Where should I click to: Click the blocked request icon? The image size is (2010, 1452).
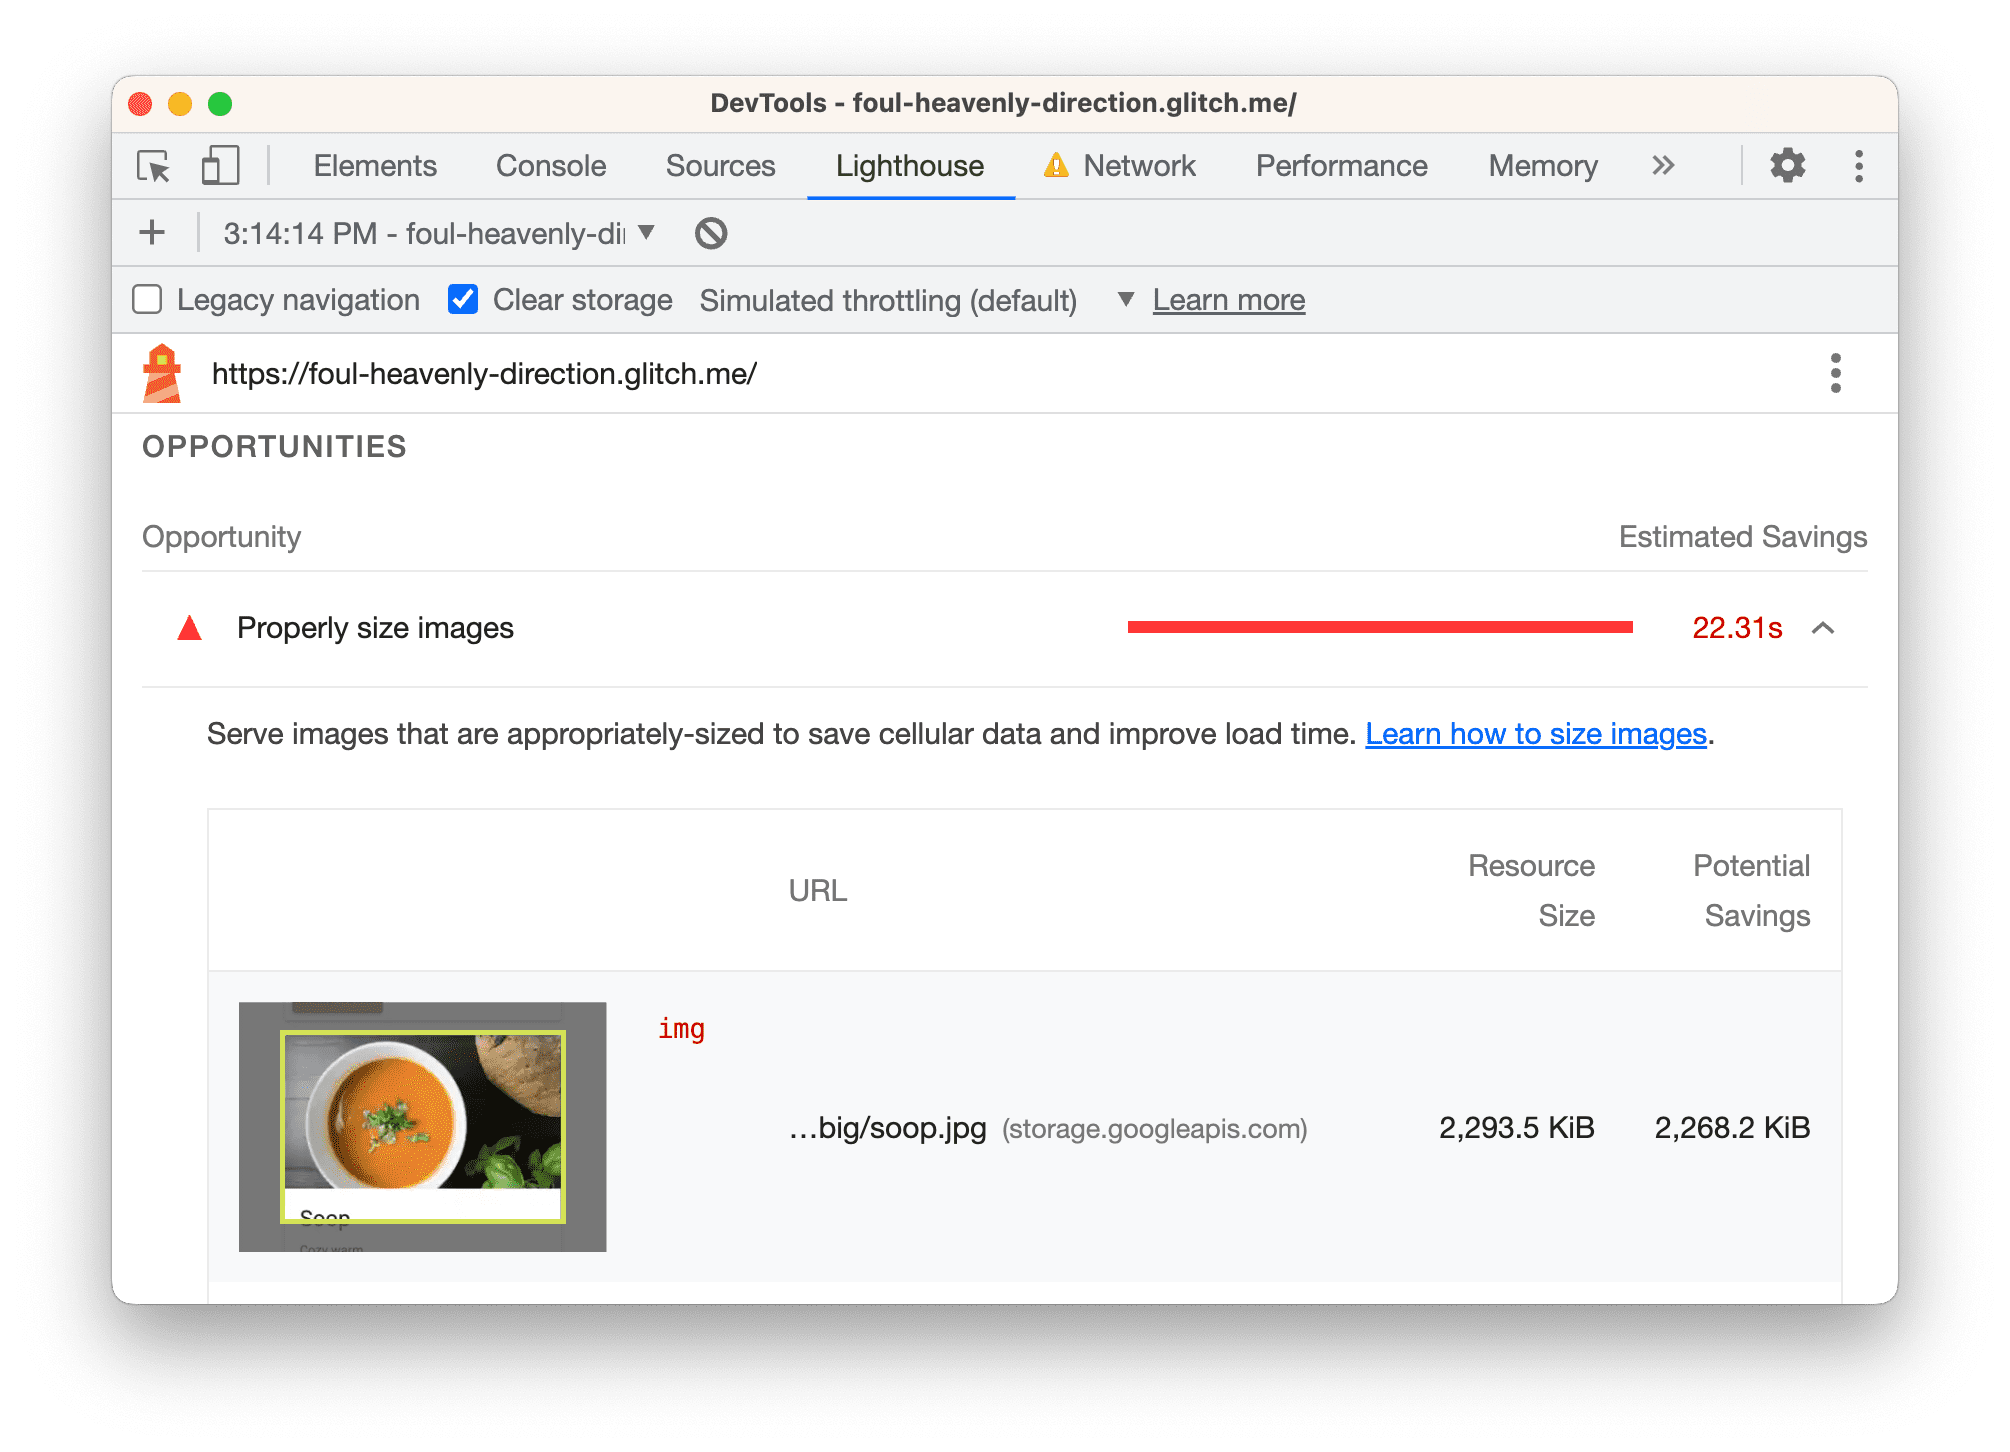[x=712, y=234]
